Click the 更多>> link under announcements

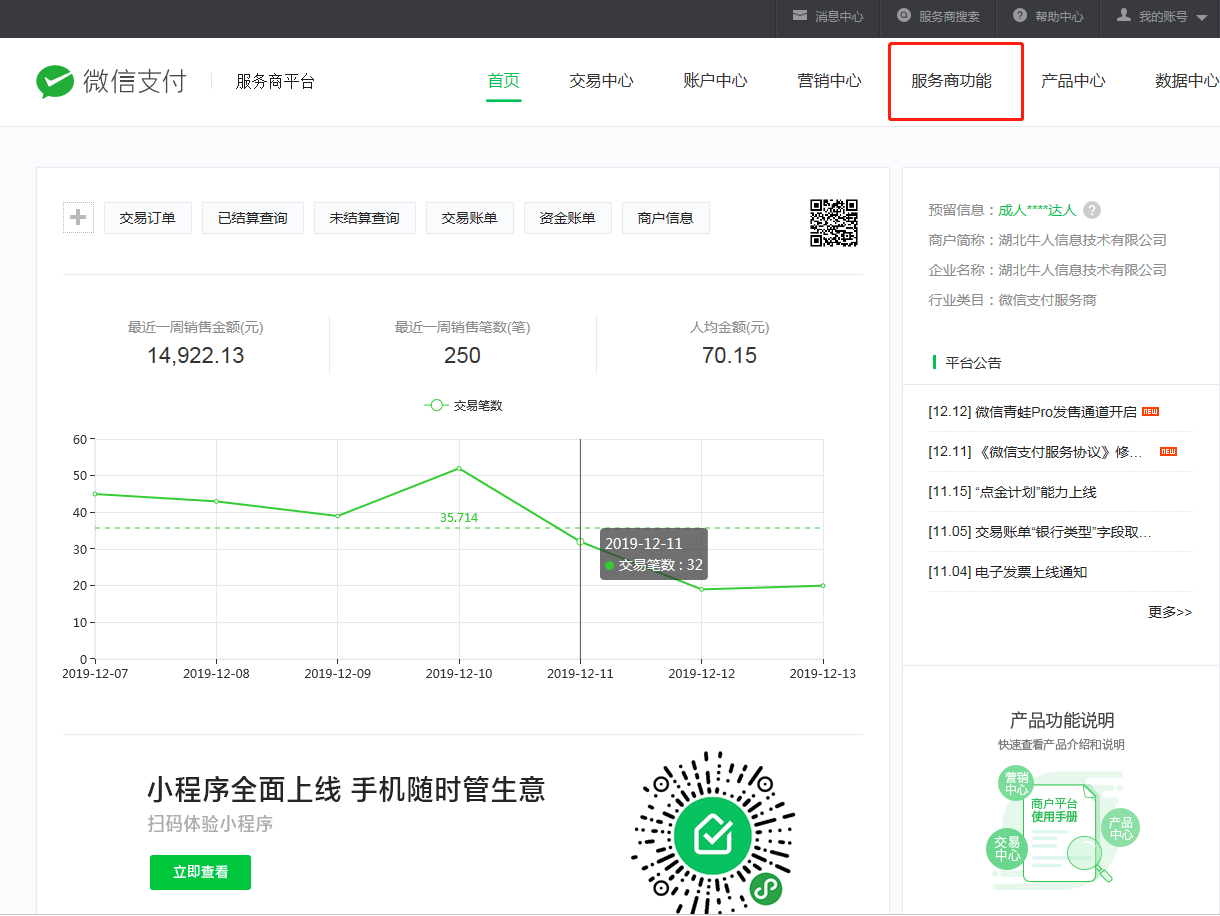1170,612
